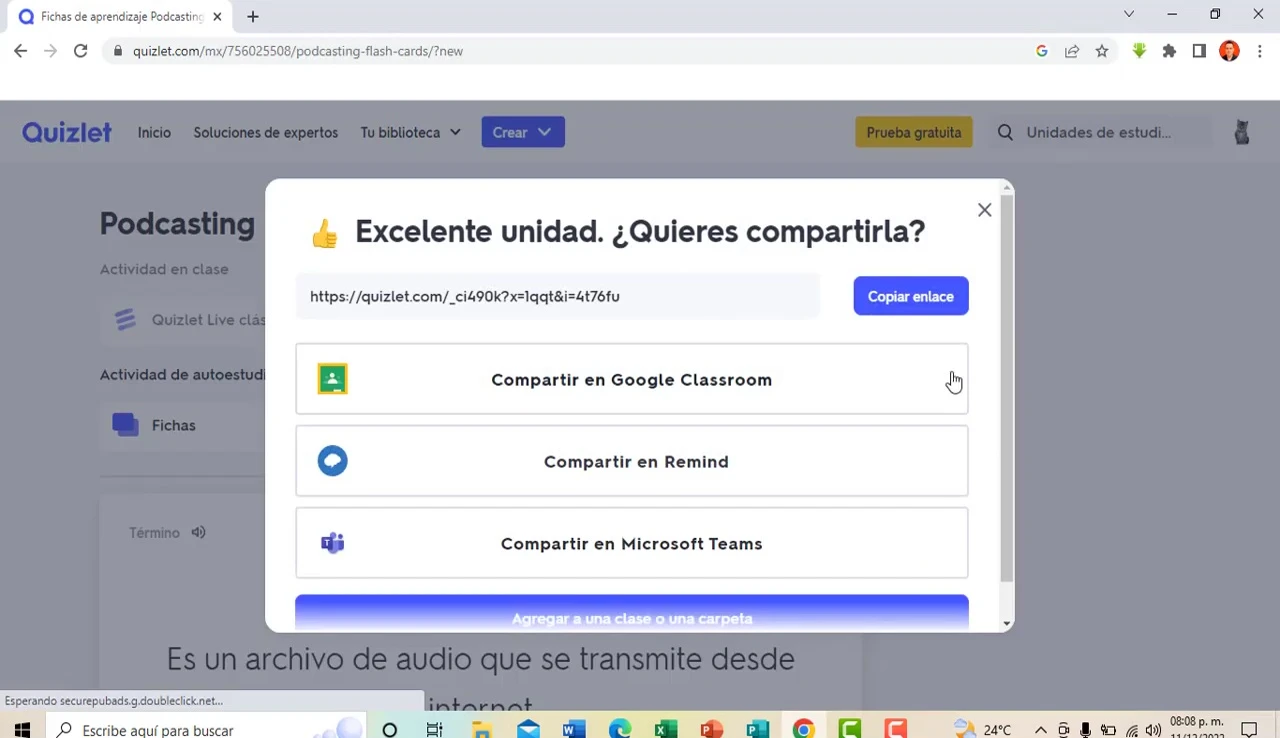Screen dimensions: 1280x738
Task: Click the Quizlet Live stacked icon
Action: pyautogui.click(x=125, y=320)
